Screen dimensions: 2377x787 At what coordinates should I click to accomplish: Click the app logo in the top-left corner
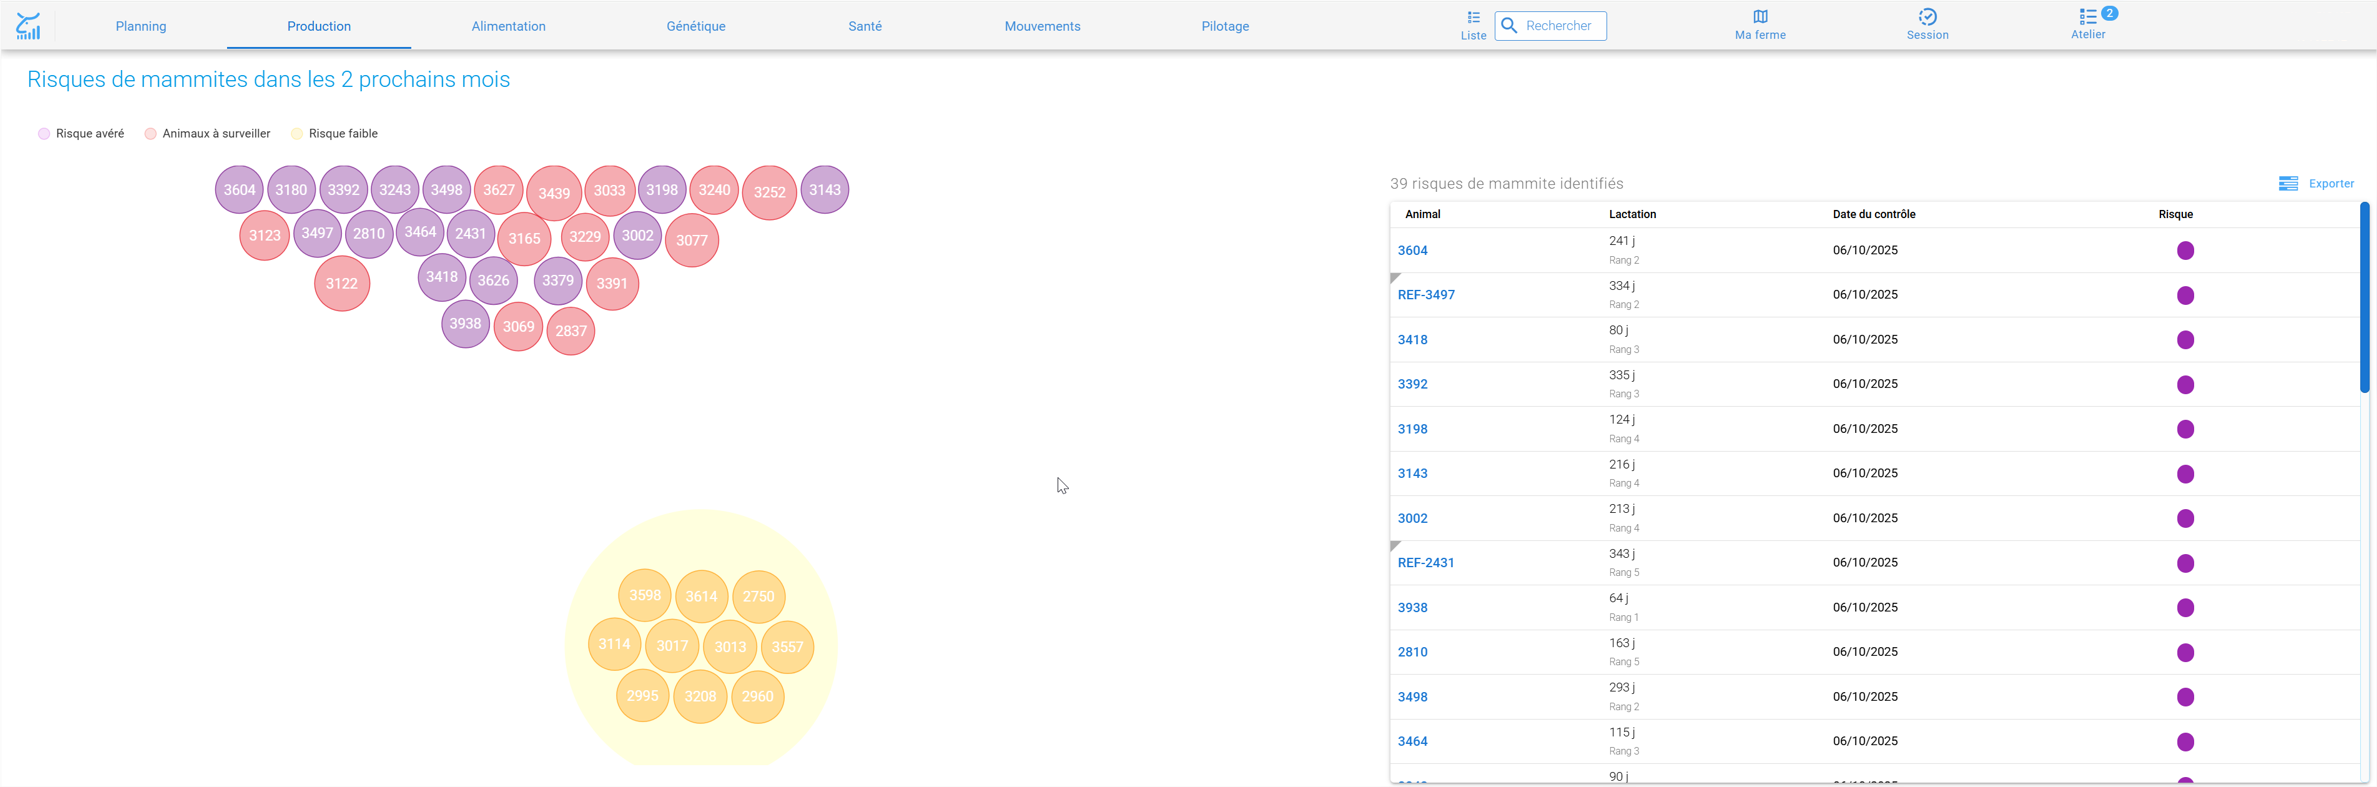28,26
